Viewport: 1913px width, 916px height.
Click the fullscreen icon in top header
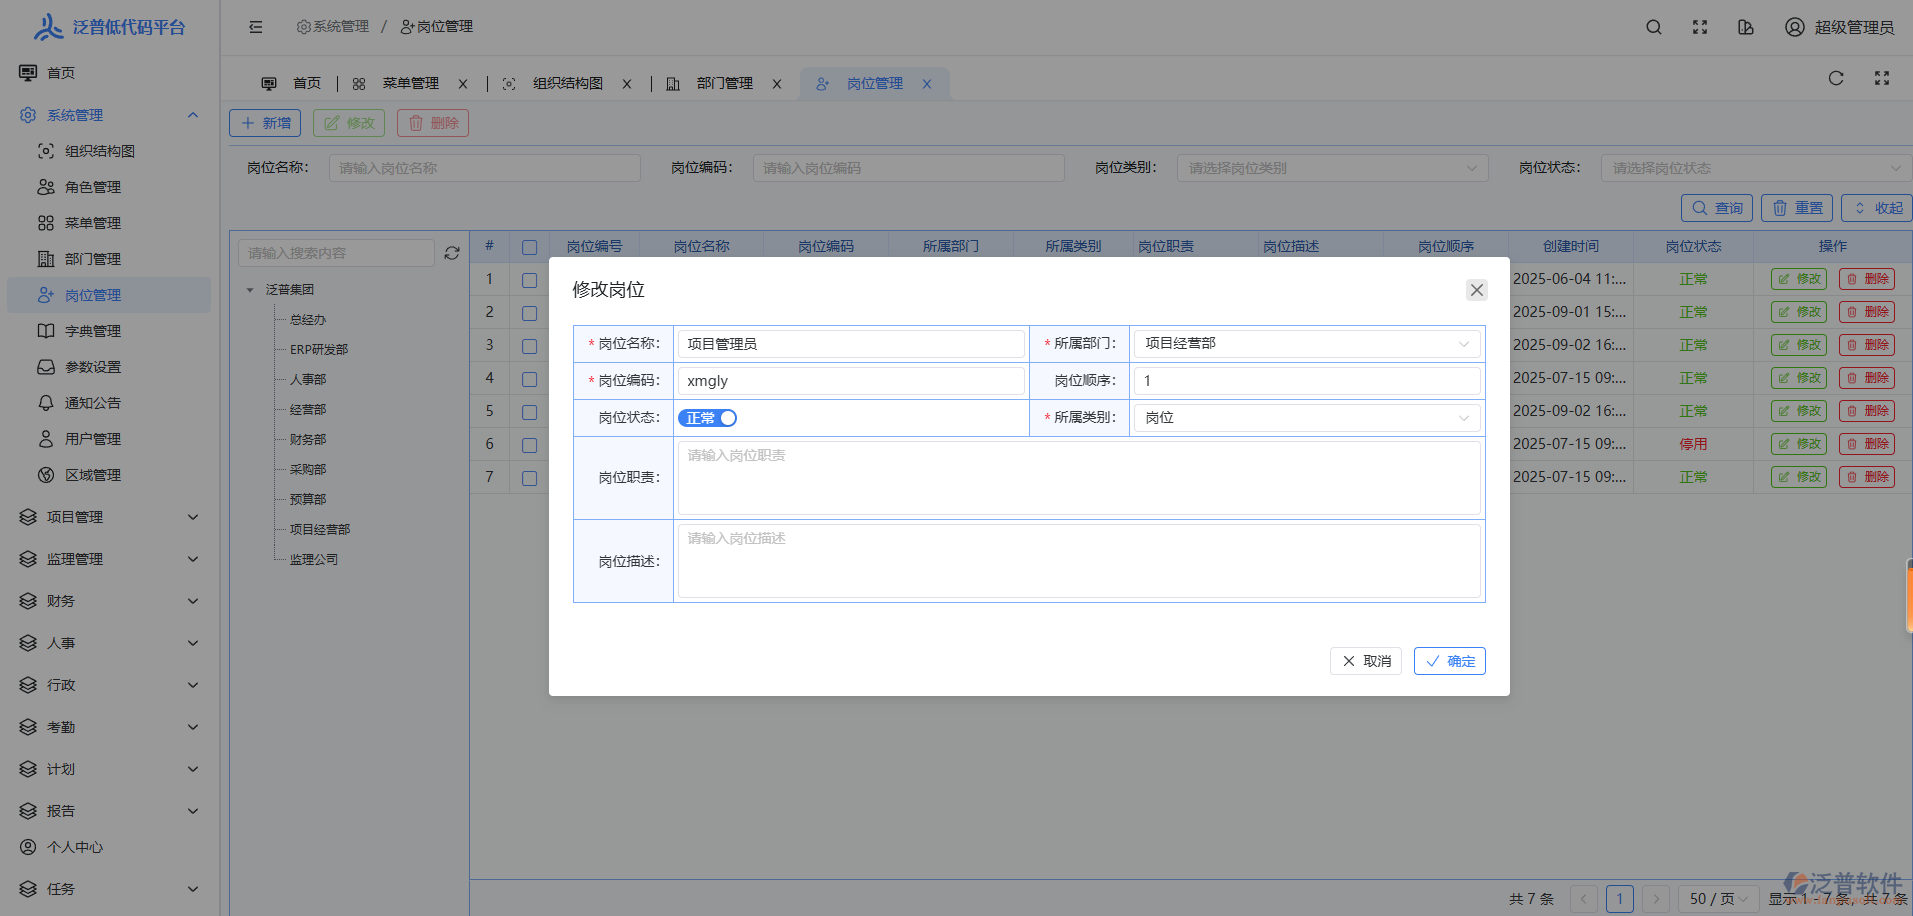pos(1700,27)
